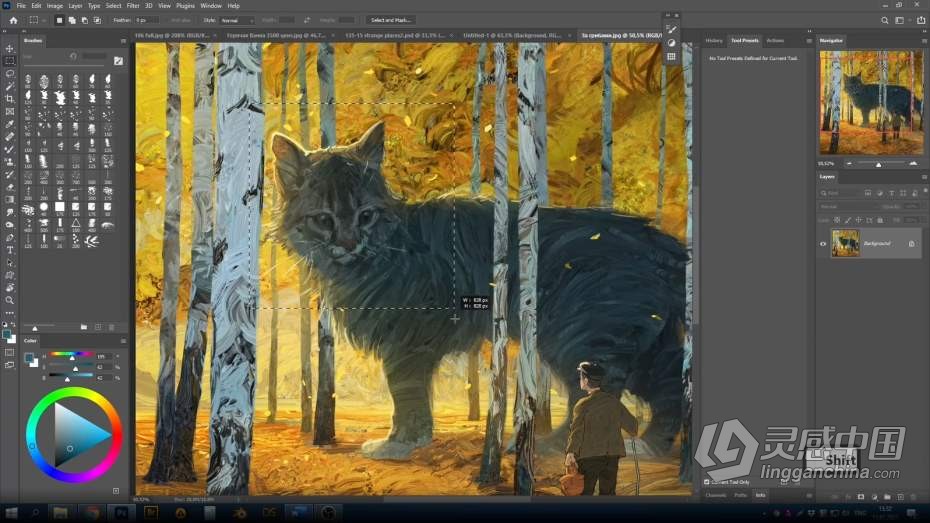The height and width of the screenshot is (523, 930).
Task: Click the Navigator zoom slider
Action: tap(881, 164)
